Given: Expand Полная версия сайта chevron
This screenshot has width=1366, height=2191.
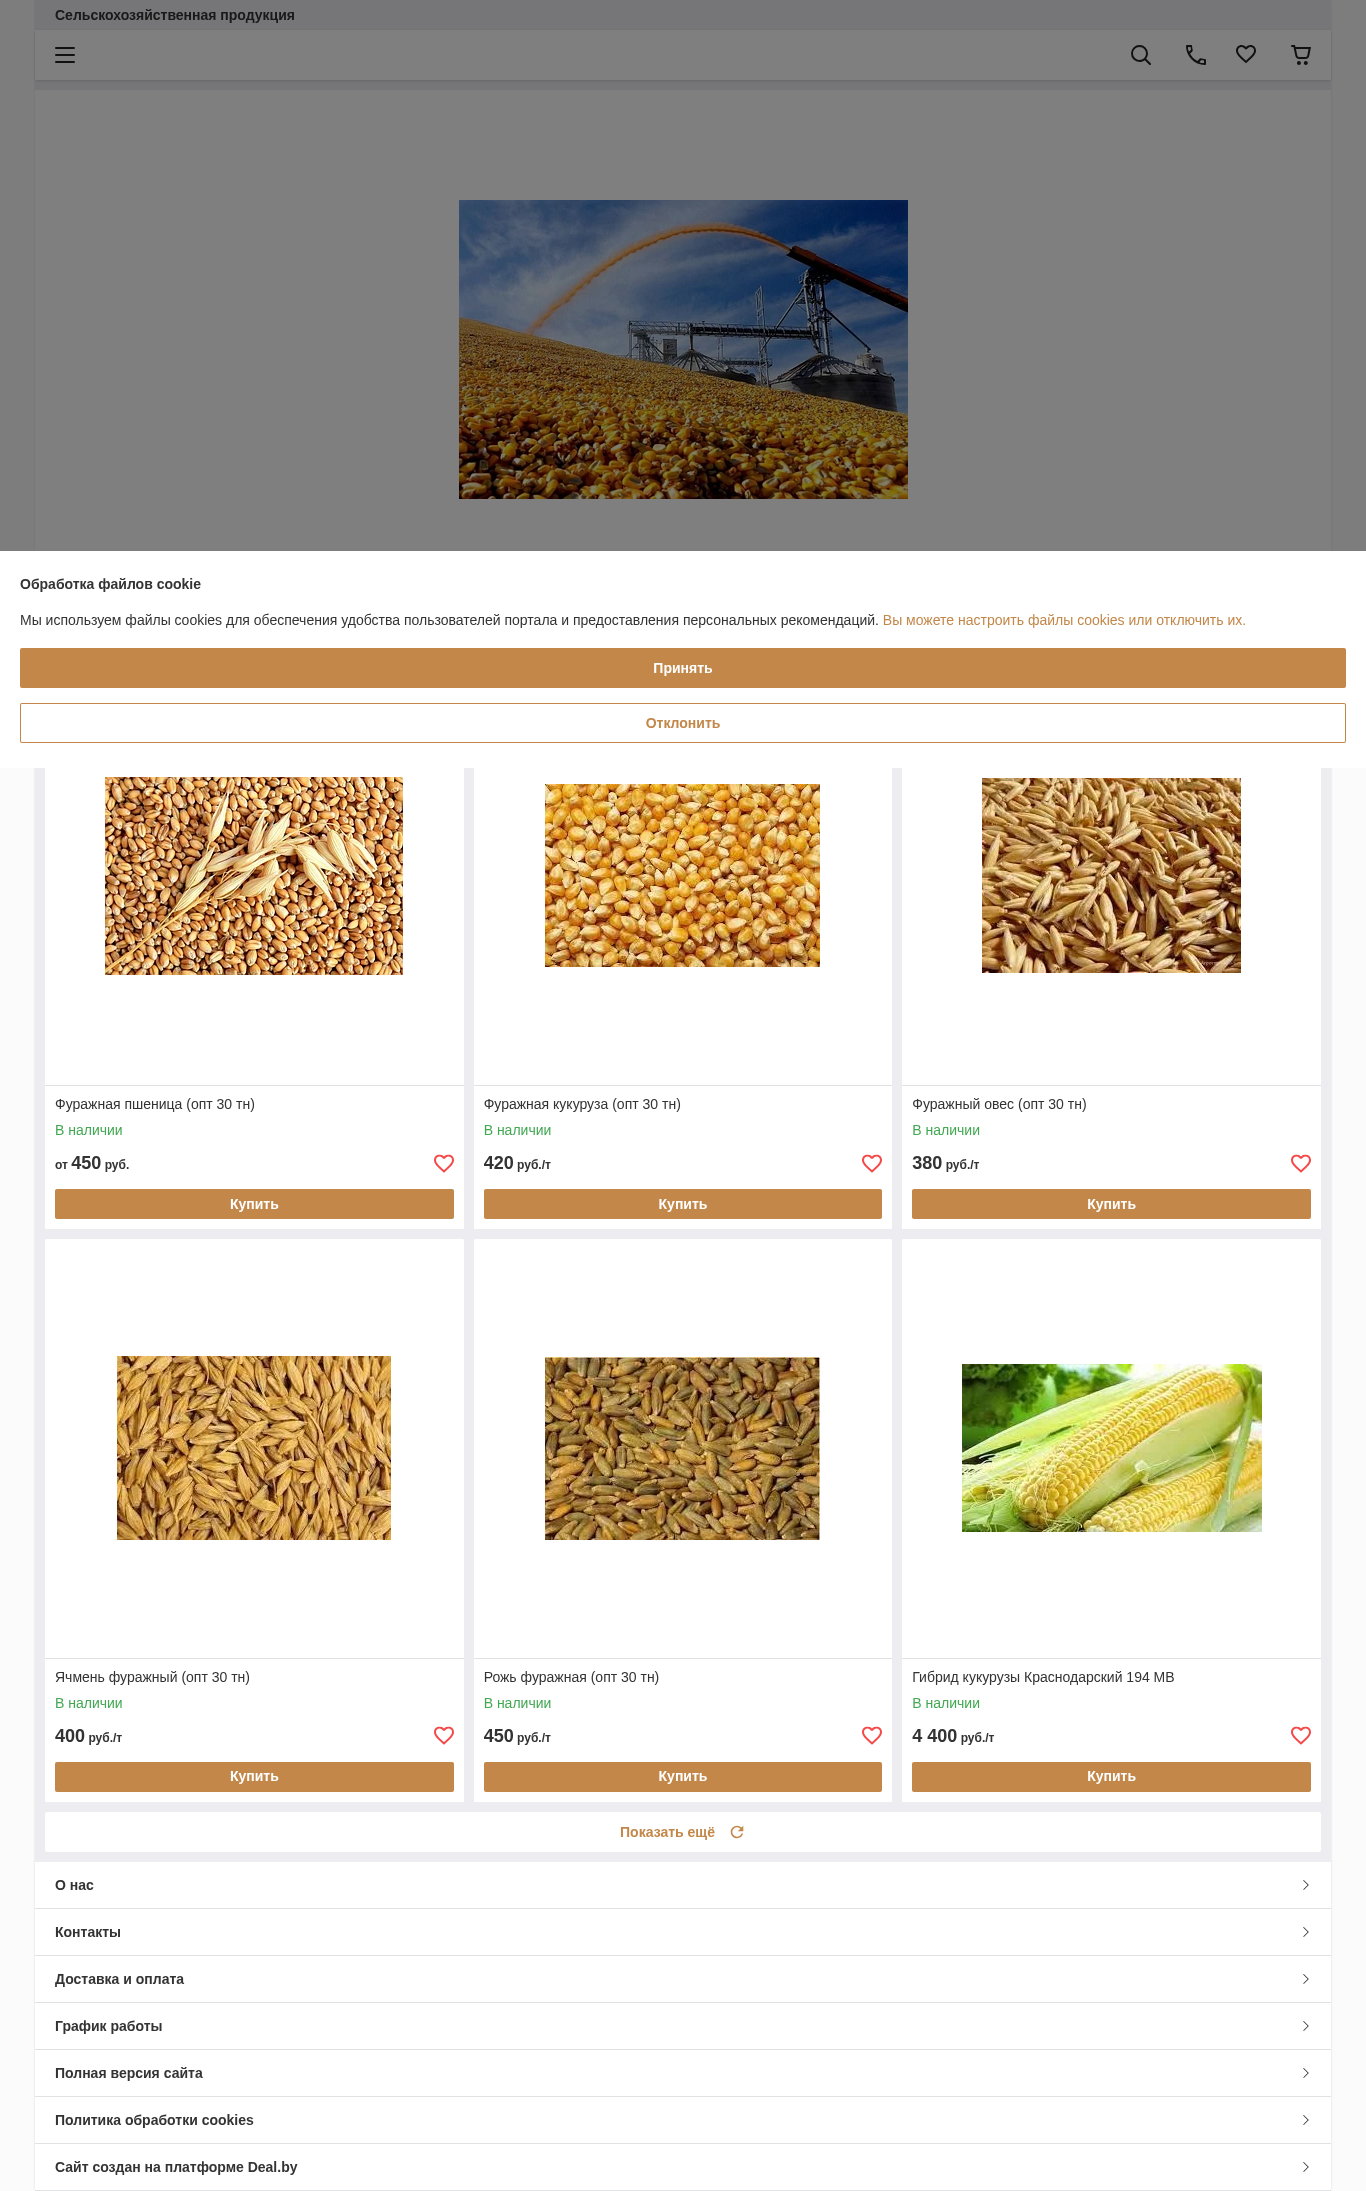Looking at the screenshot, I should click(x=1306, y=2073).
